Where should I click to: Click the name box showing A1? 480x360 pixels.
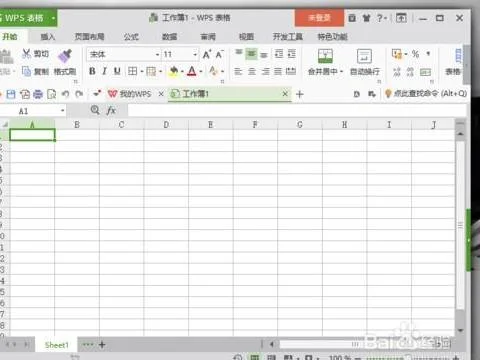click(x=32, y=111)
